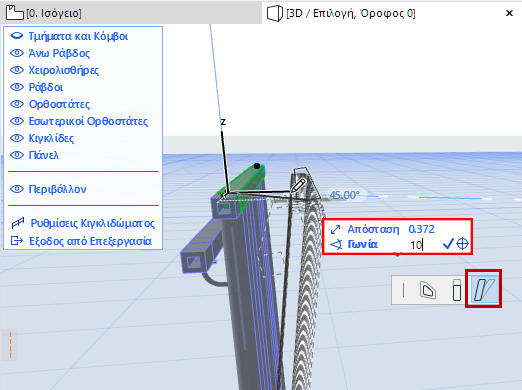522x390 pixels.
Task: Toggle Εσωτερικοί Ορθοστάτες visibility eye
Action: click(x=17, y=121)
